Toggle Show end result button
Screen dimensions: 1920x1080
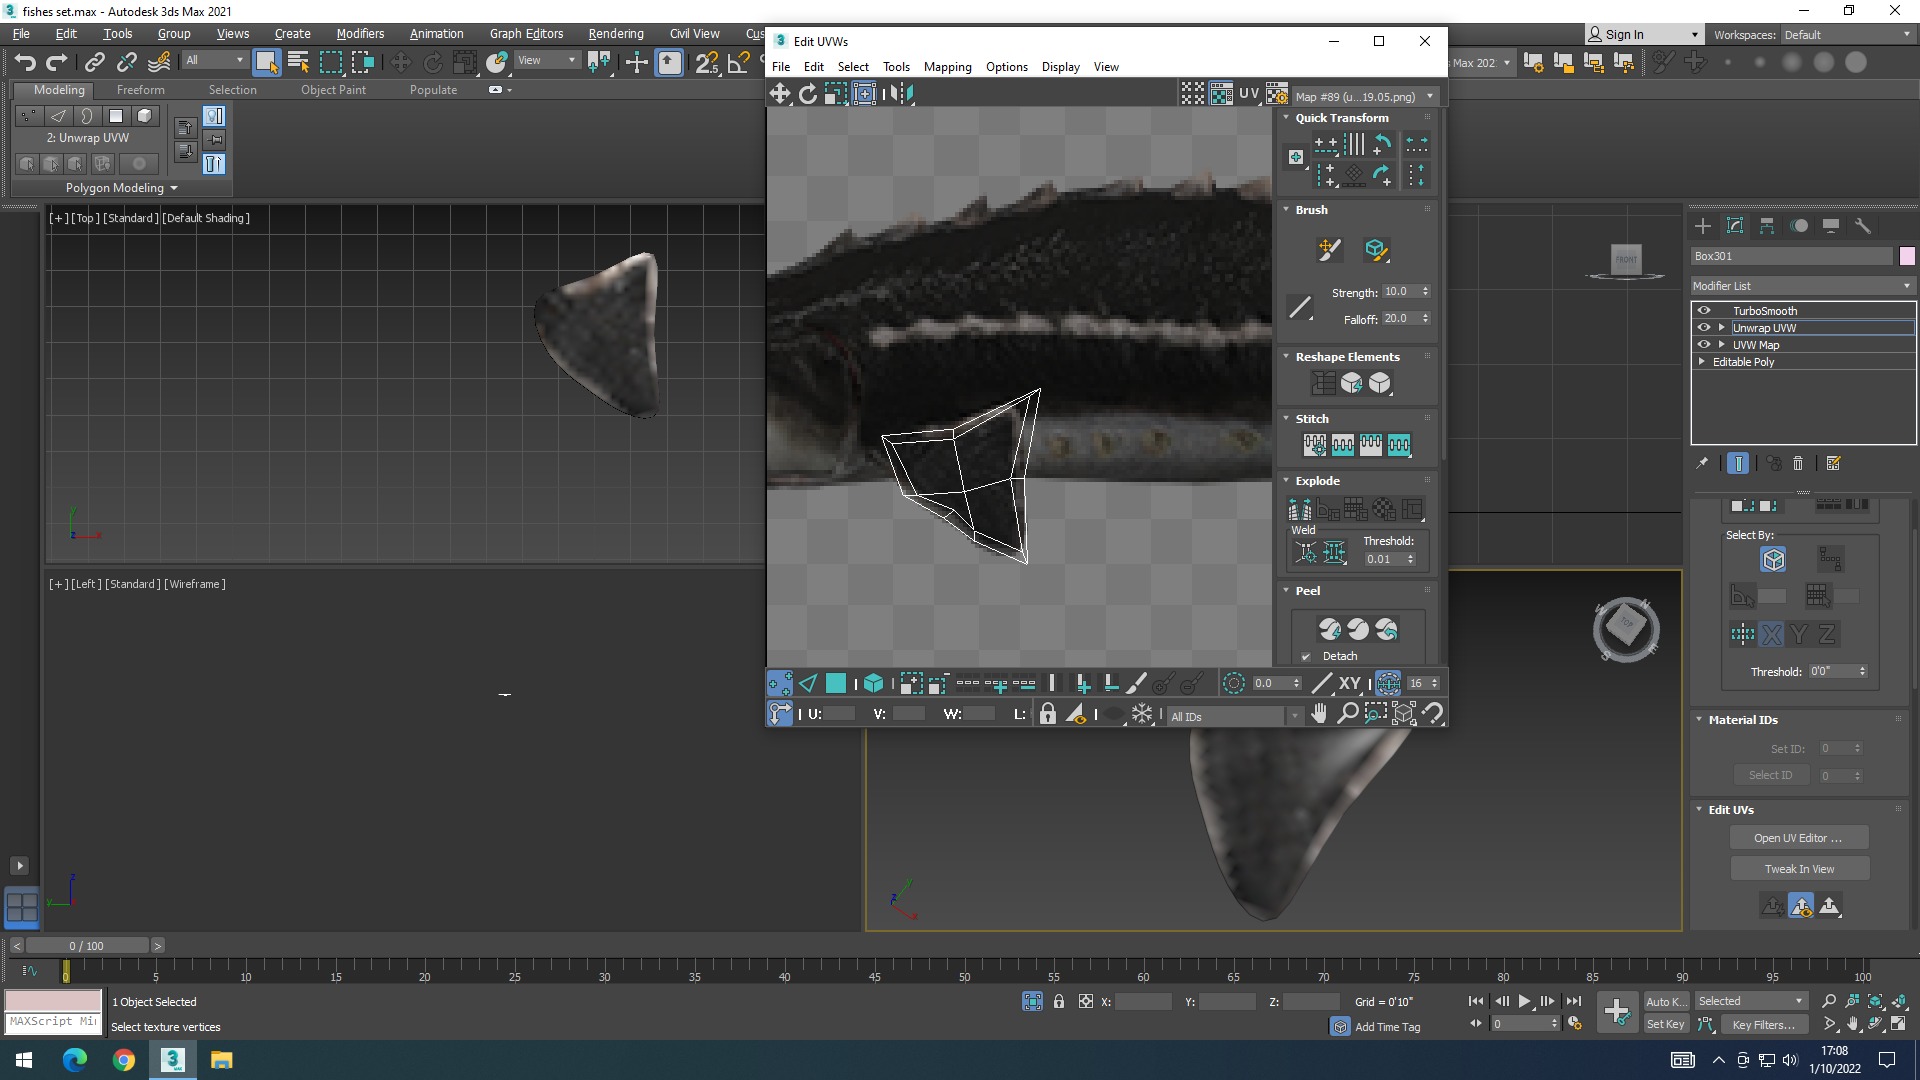pos(1738,463)
